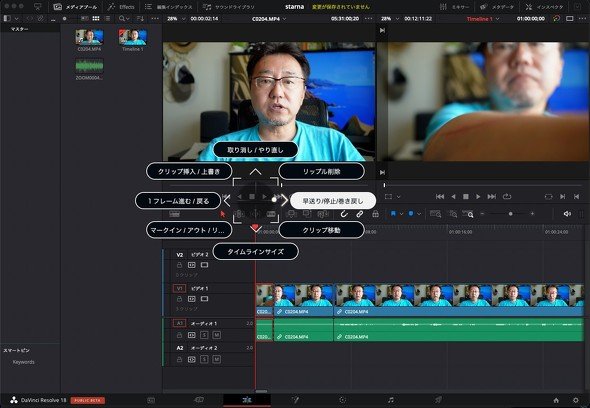
Task: Solo audio track A1 with S button
Action: (x=204, y=335)
